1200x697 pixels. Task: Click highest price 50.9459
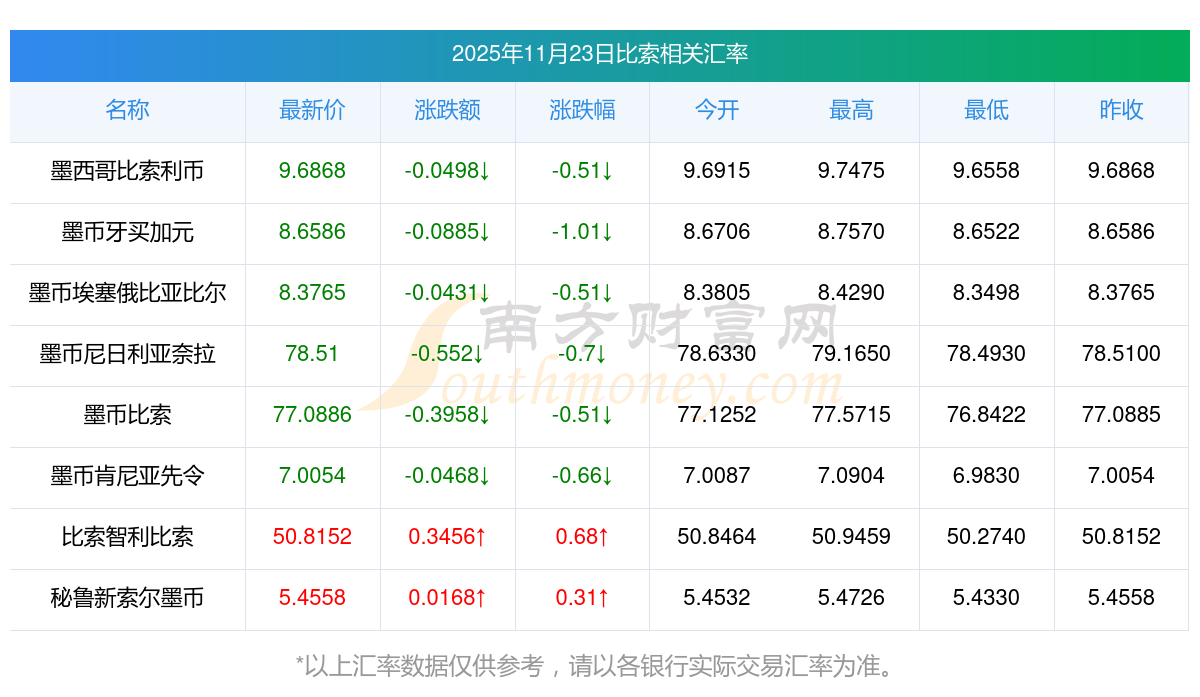852,537
